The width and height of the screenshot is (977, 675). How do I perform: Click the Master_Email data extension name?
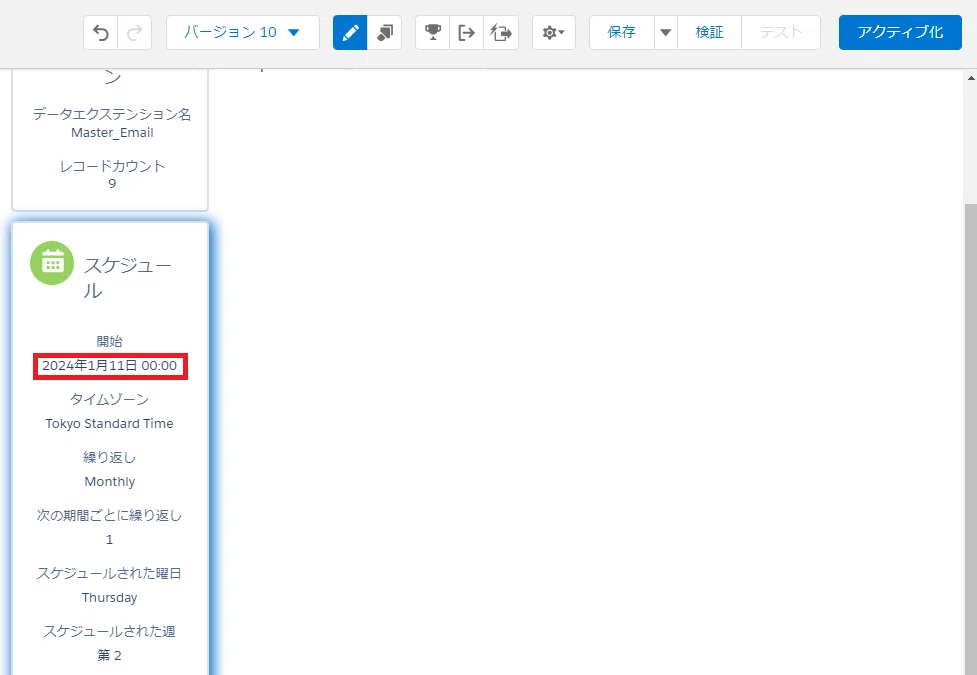tap(112, 133)
